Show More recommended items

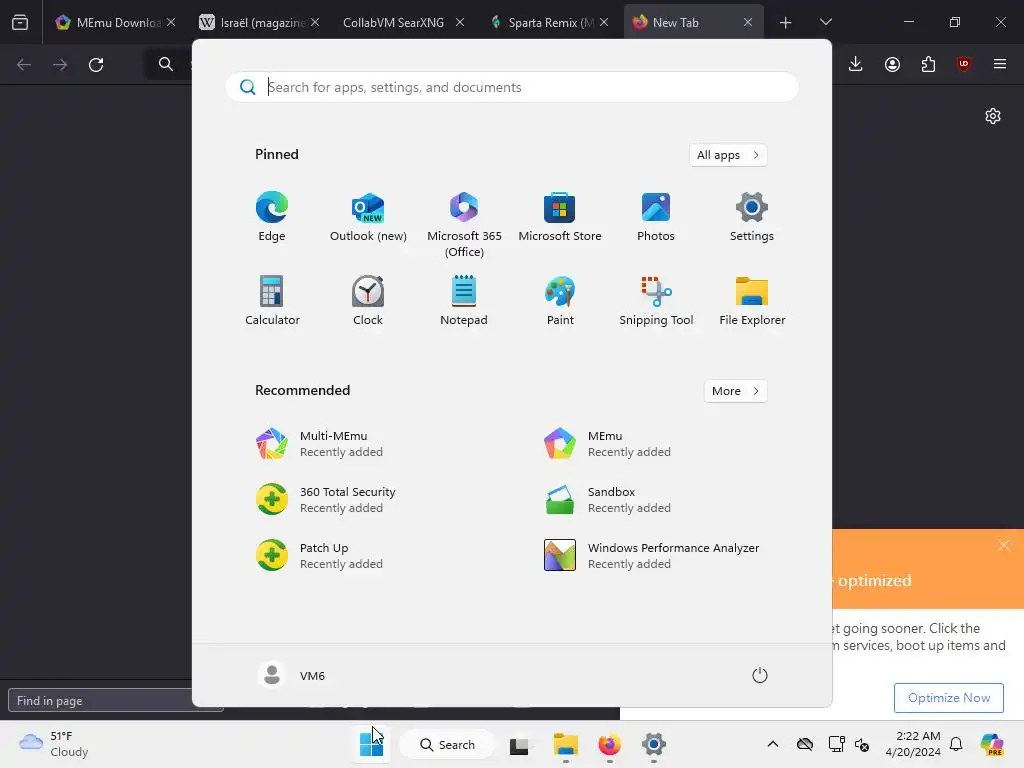(x=735, y=391)
